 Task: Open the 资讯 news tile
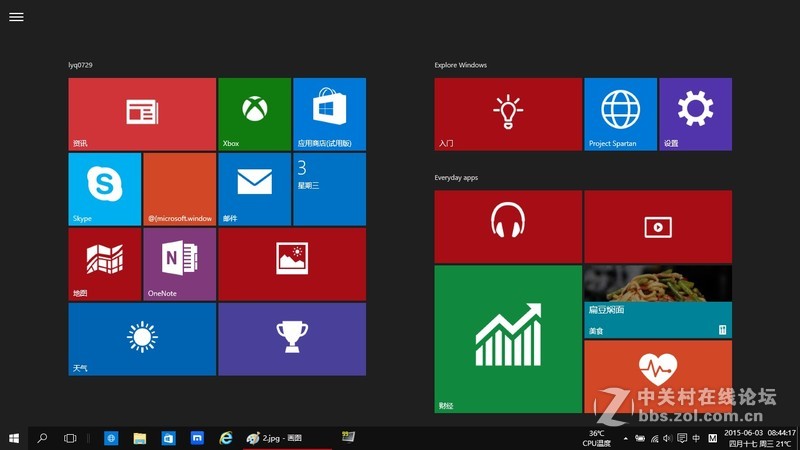click(142, 114)
